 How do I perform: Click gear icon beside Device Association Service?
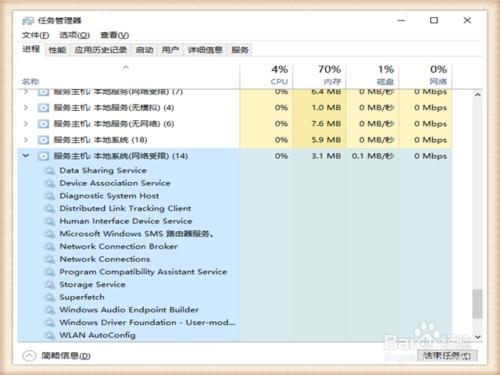click(x=50, y=183)
